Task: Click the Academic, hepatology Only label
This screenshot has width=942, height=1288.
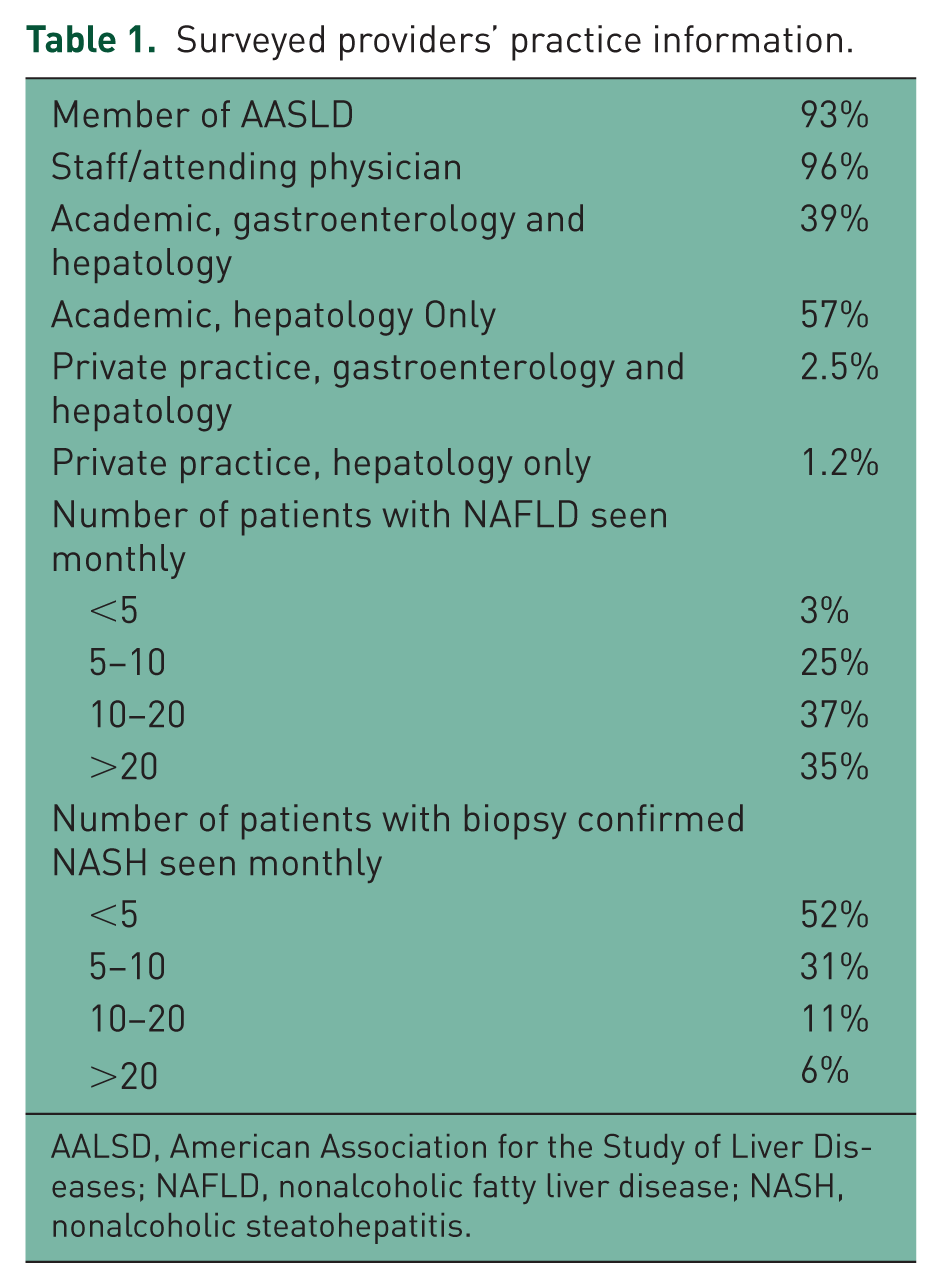Action: [x=273, y=316]
